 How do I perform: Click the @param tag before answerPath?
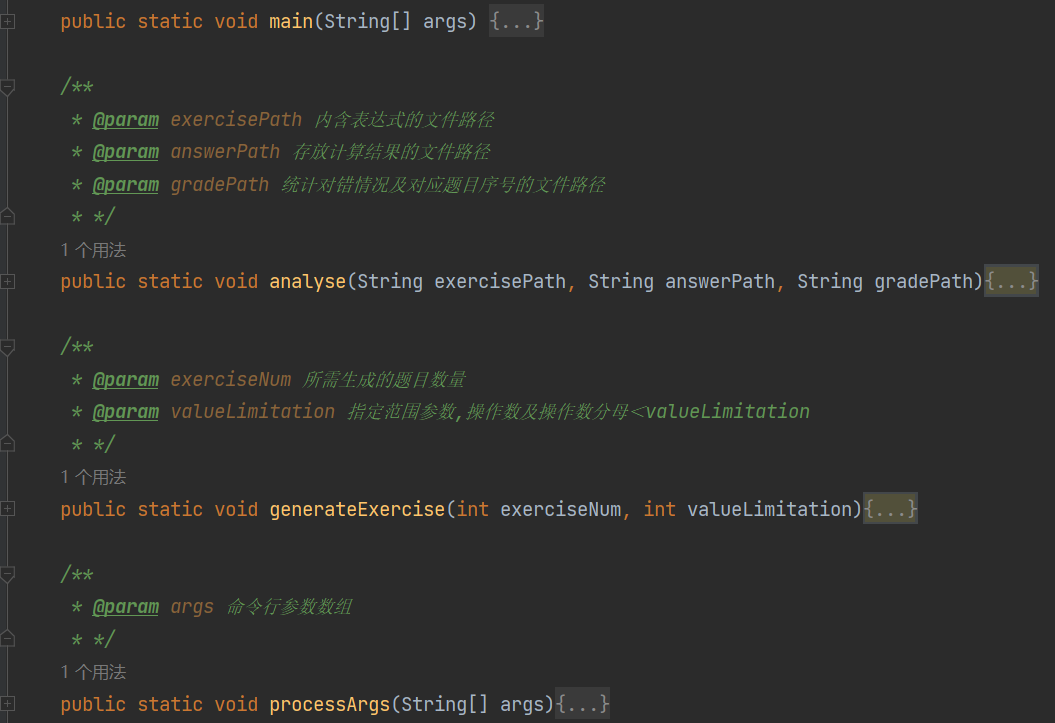coord(125,152)
